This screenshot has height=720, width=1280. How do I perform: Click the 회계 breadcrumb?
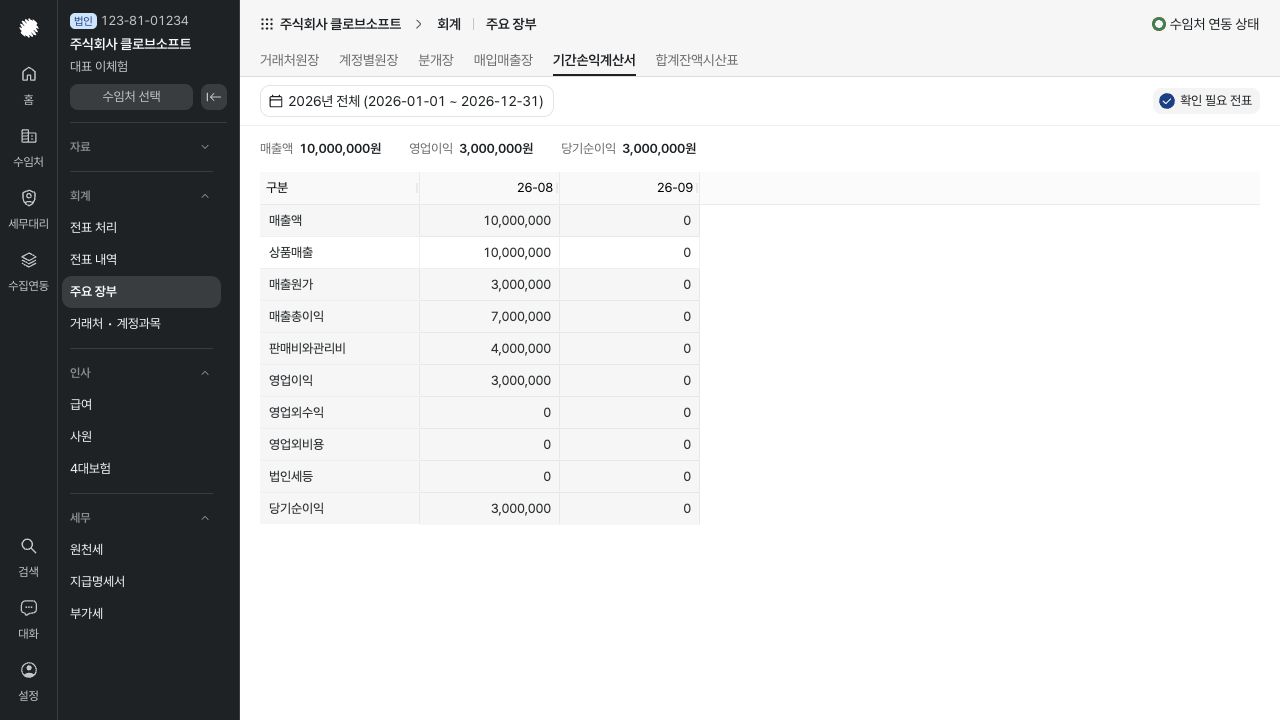point(449,24)
